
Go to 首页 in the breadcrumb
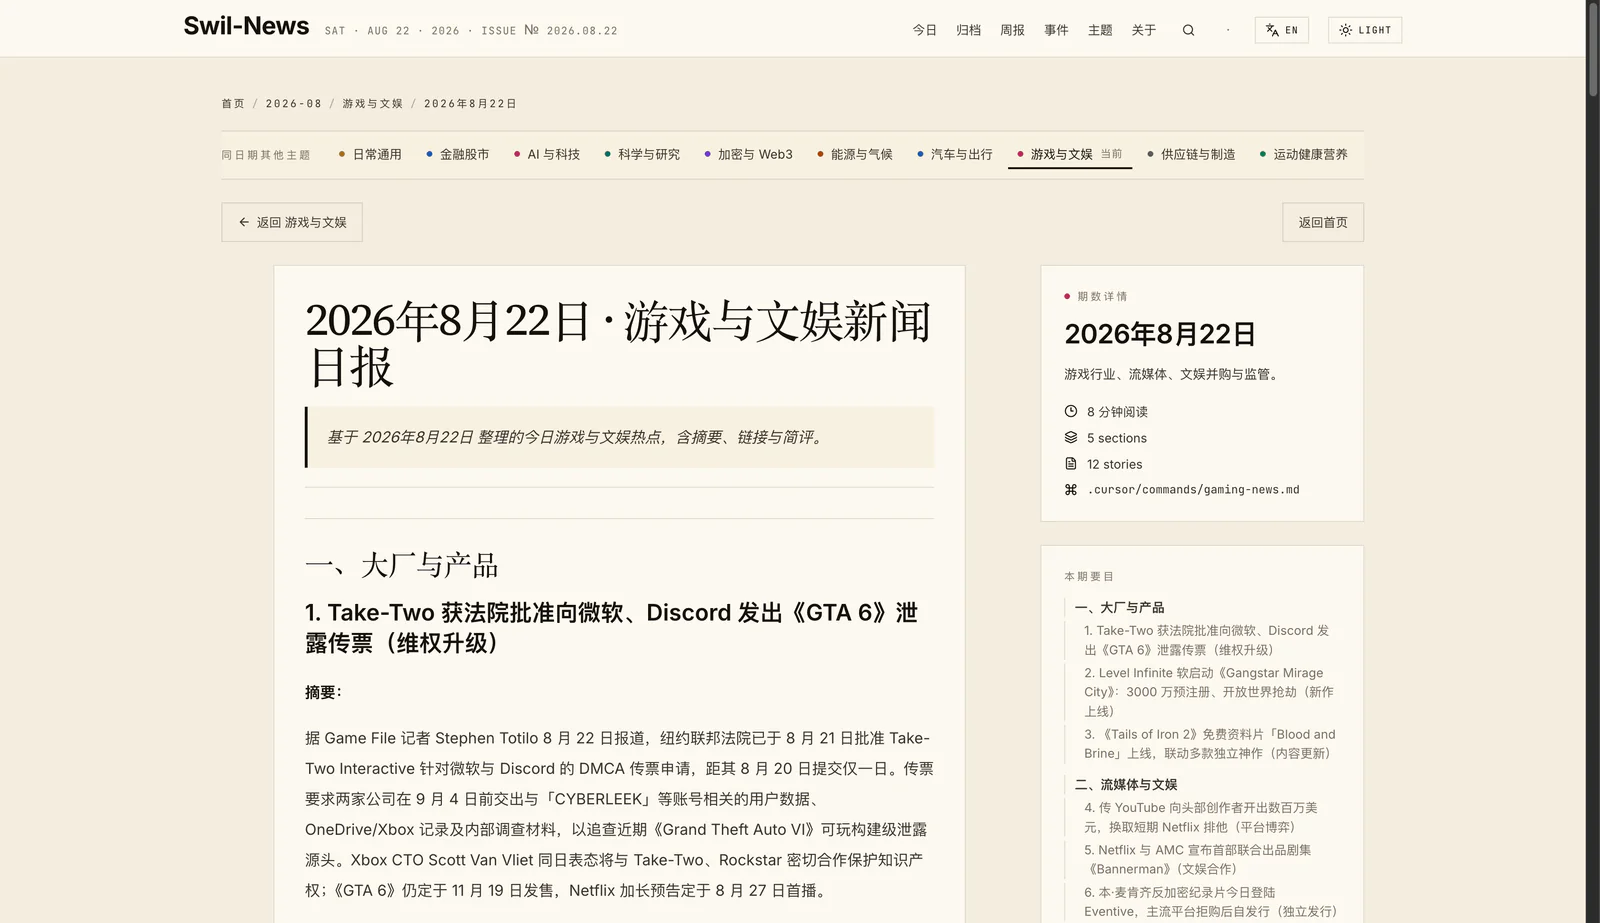click(x=233, y=104)
